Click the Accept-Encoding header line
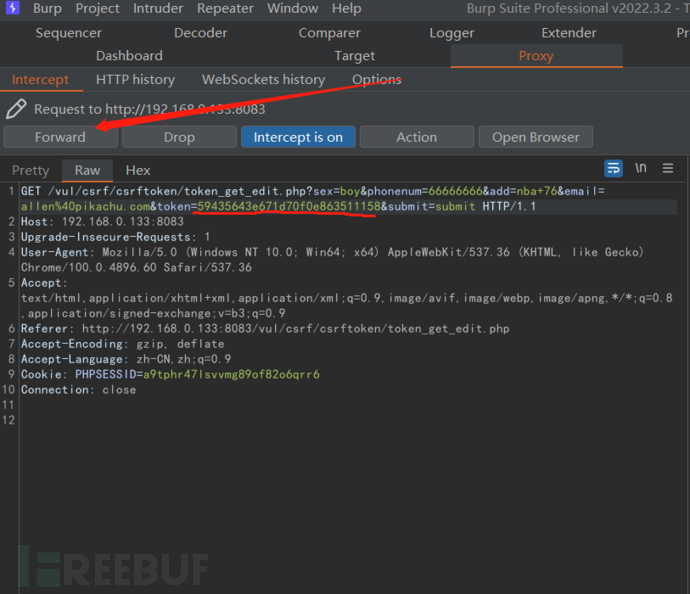690x594 pixels. click(x=122, y=344)
